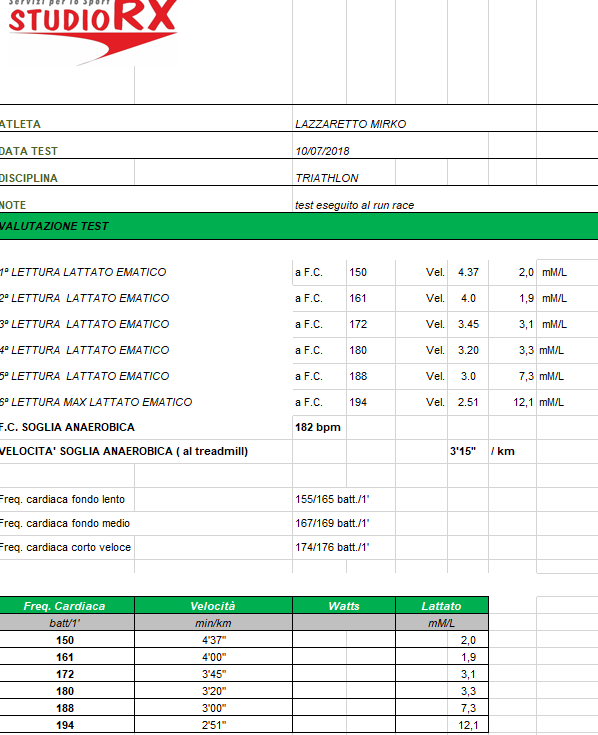Select pace 2'51" in Velocità column
The height and width of the screenshot is (735, 598).
(x=214, y=725)
